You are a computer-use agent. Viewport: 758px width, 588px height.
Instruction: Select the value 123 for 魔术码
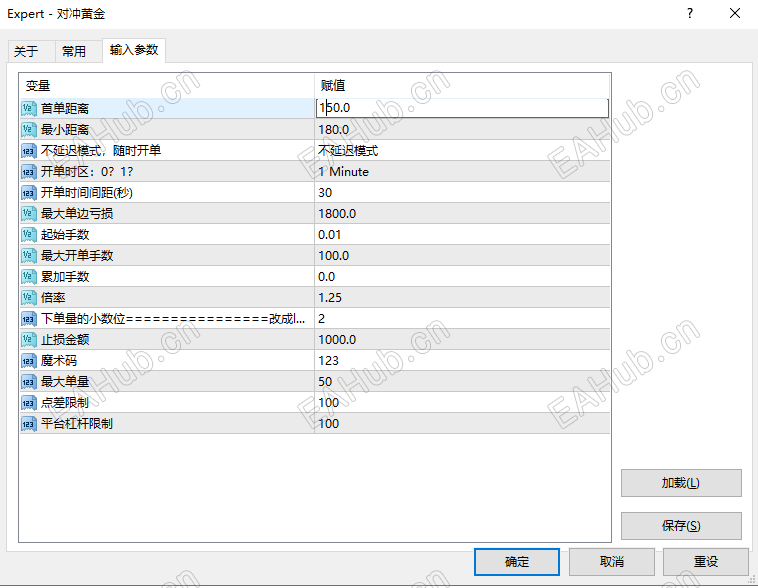328,361
